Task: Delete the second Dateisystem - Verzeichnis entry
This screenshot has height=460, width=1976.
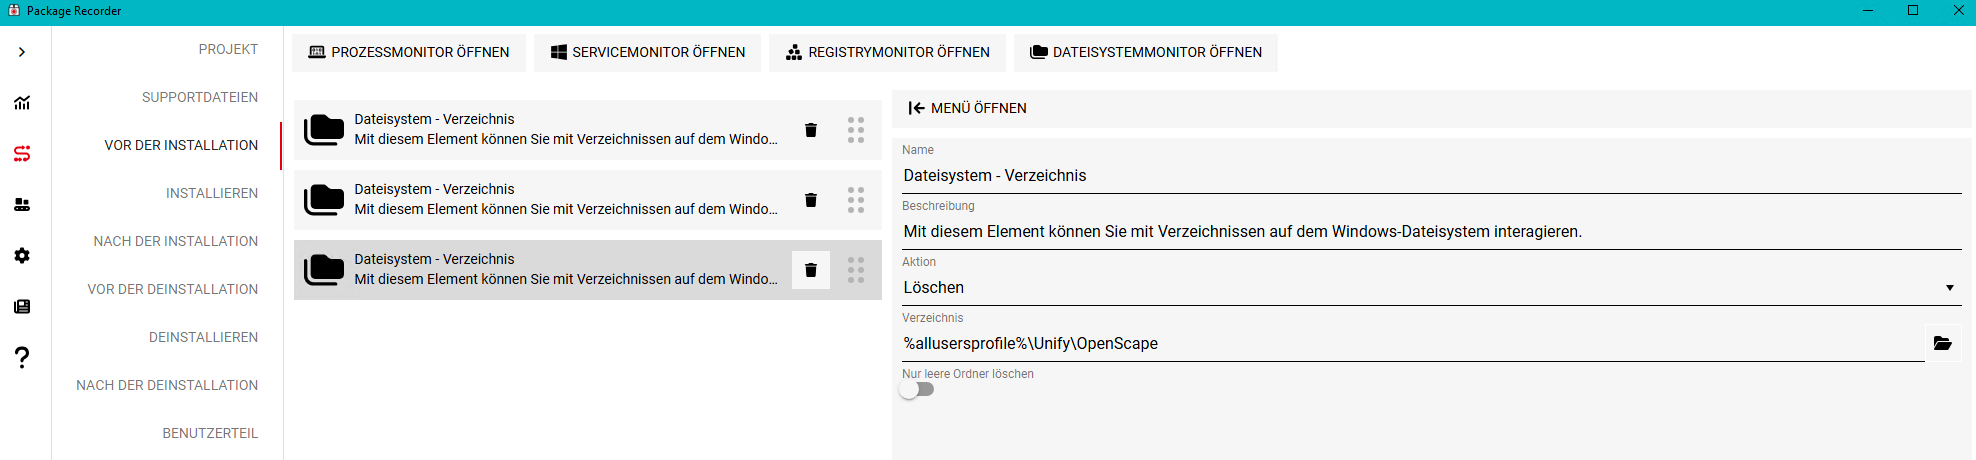Action: point(811,200)
